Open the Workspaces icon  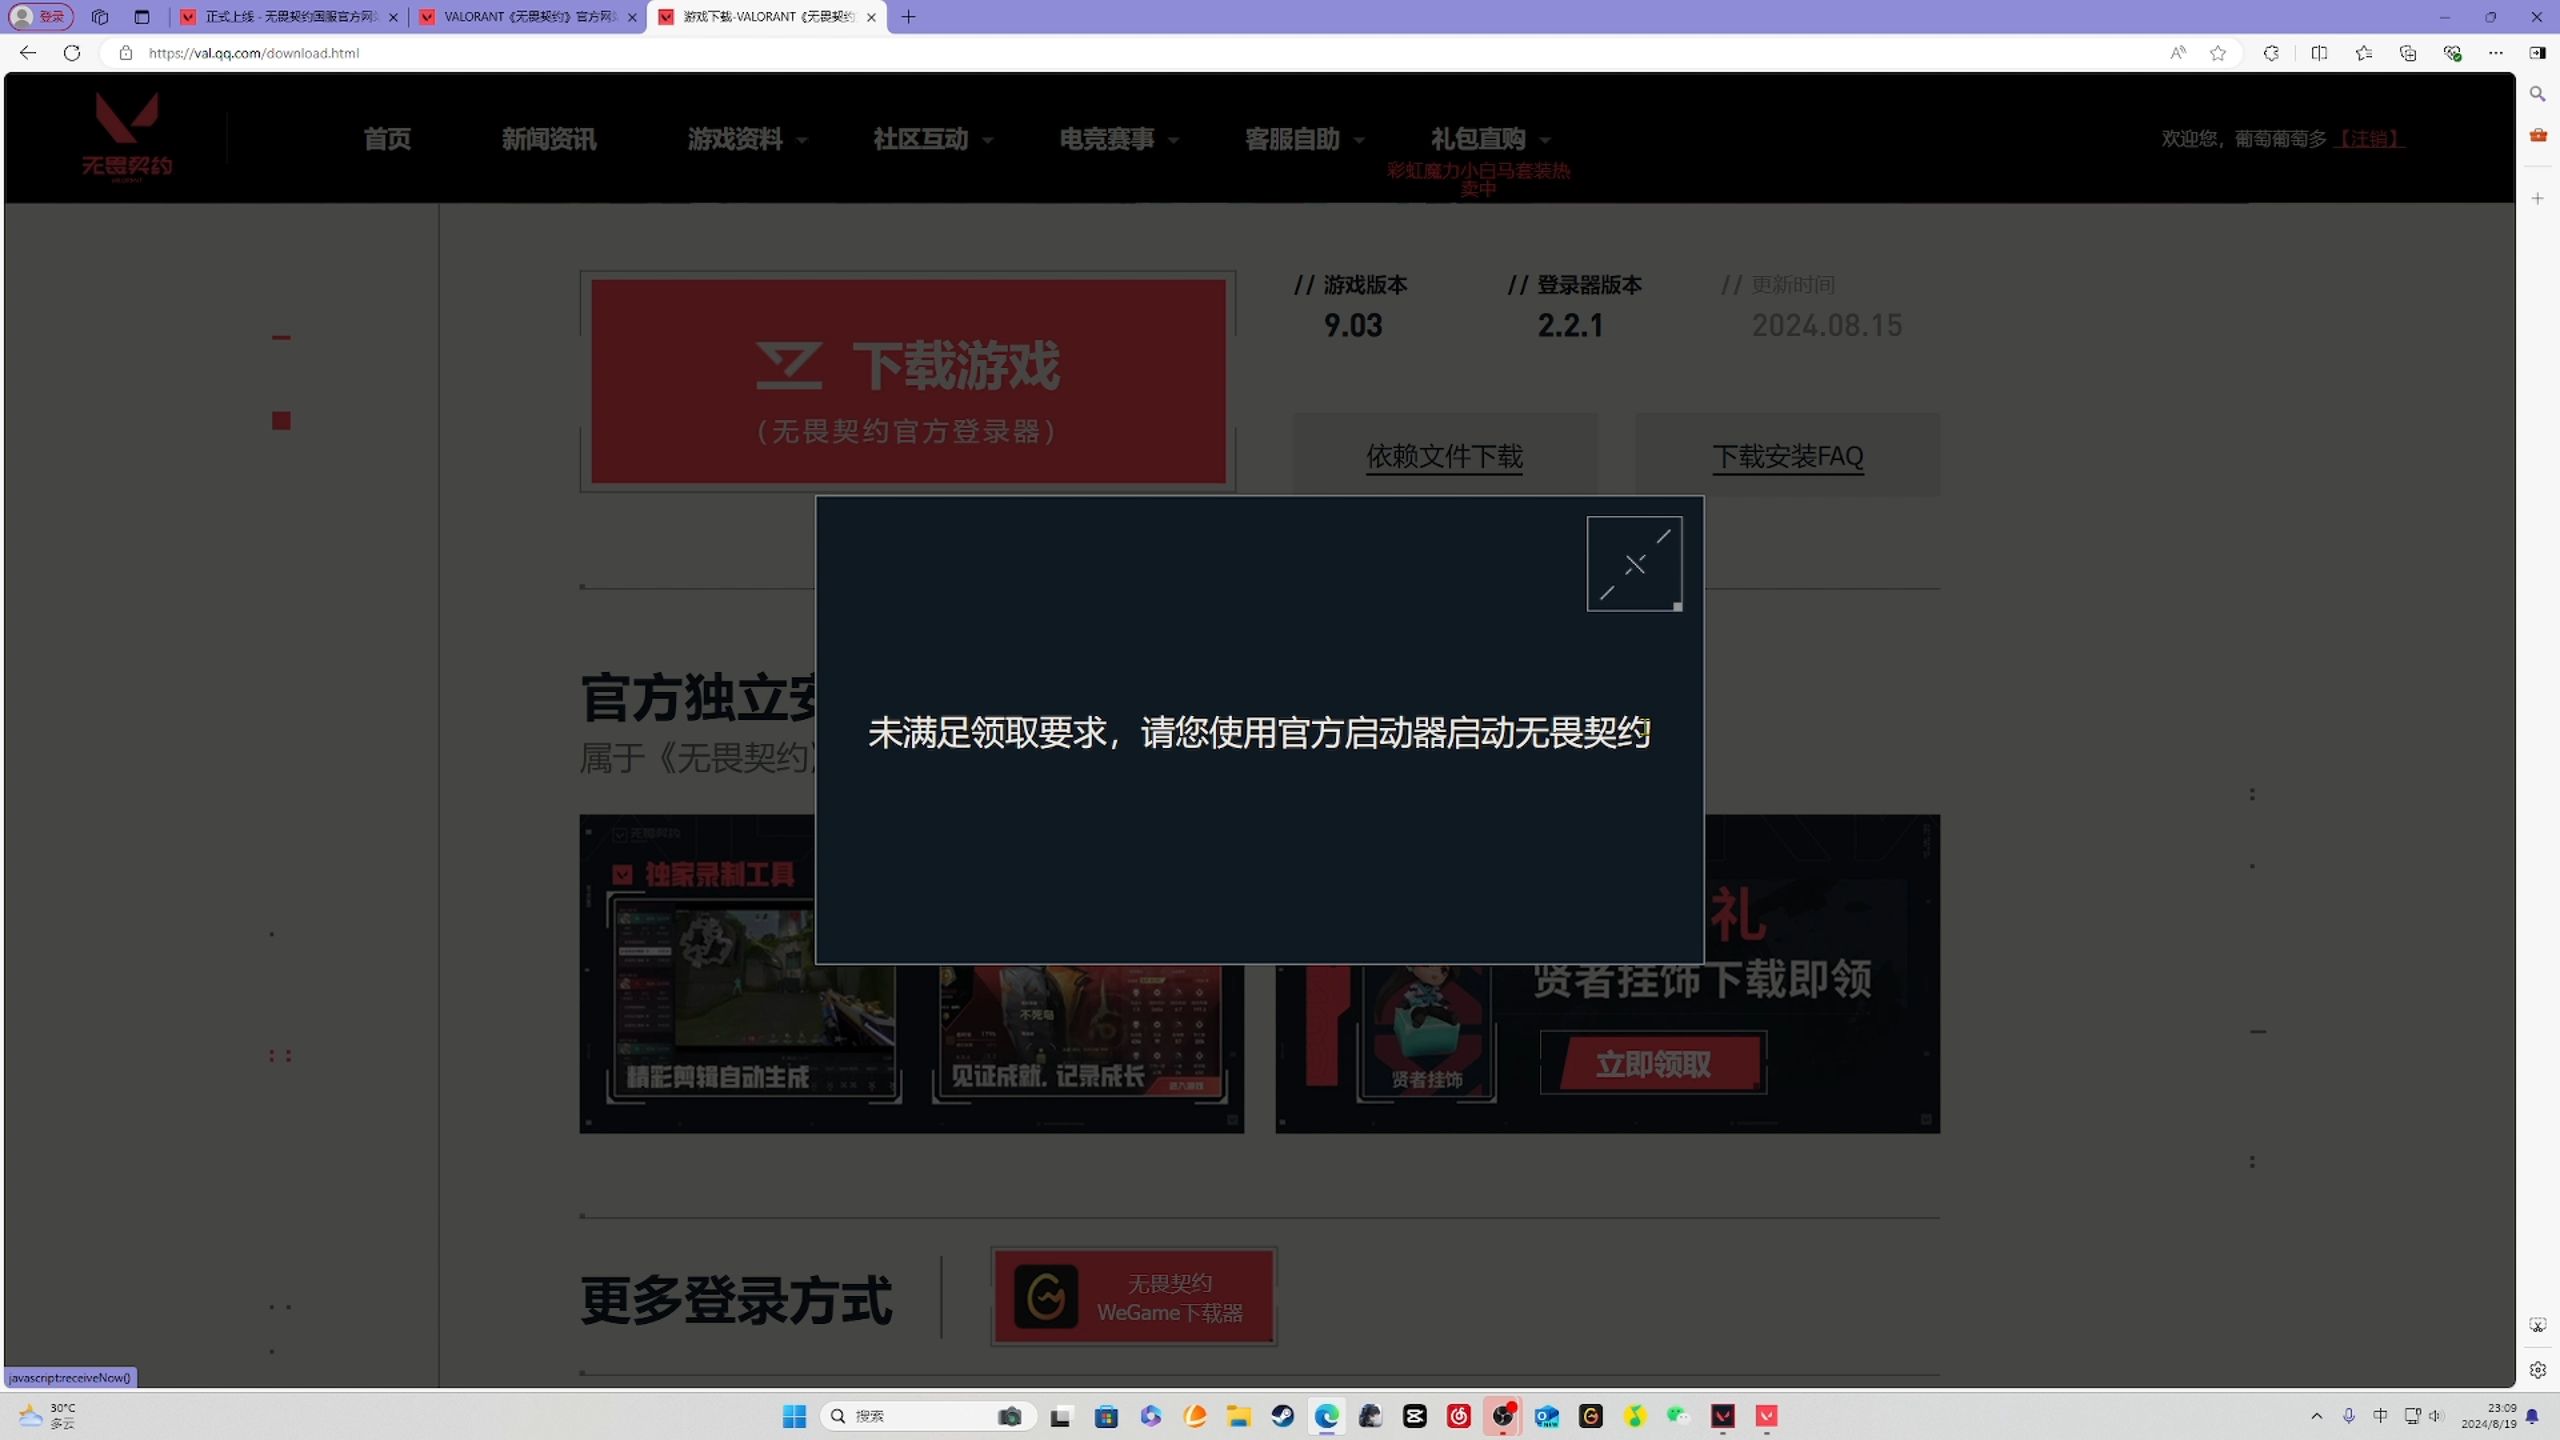(100, 17)
